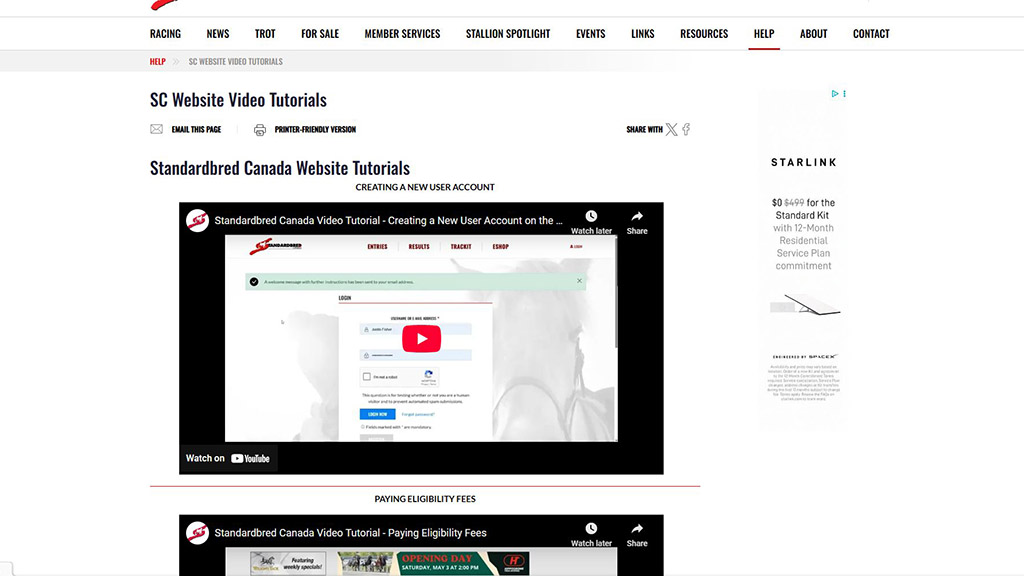Click the channel logo on the Eligibility Fees video
Screen dimensions: 1024x576
tap(197, 533)
